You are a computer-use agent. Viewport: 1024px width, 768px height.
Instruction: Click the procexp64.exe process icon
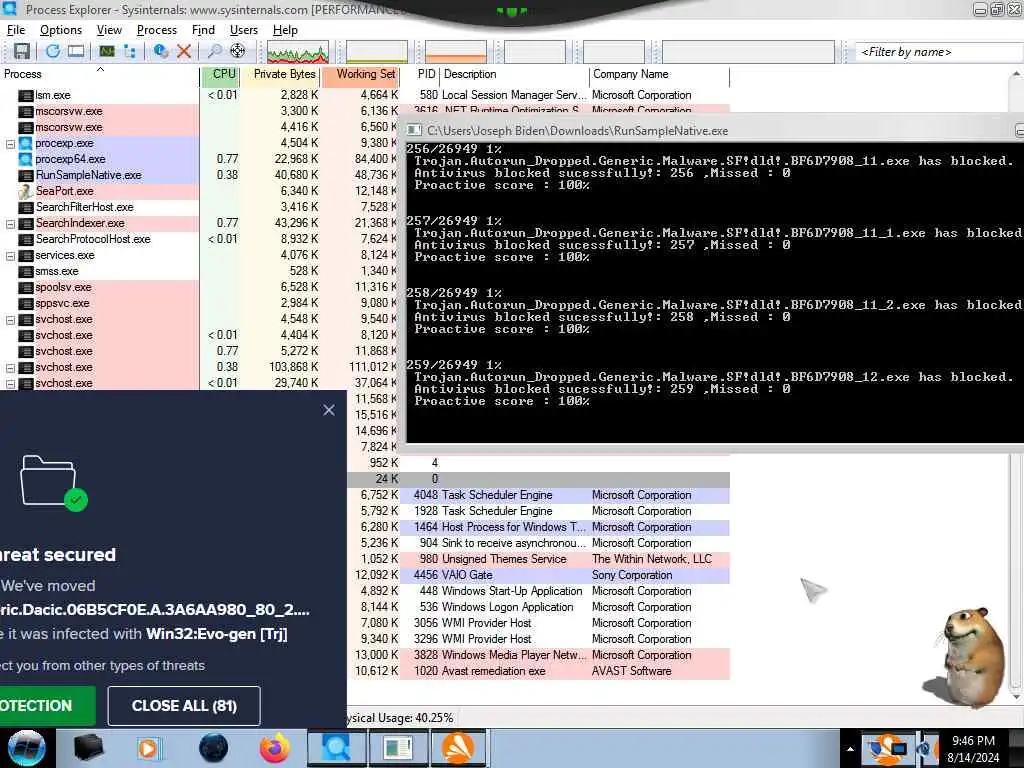tap(25, 159)
